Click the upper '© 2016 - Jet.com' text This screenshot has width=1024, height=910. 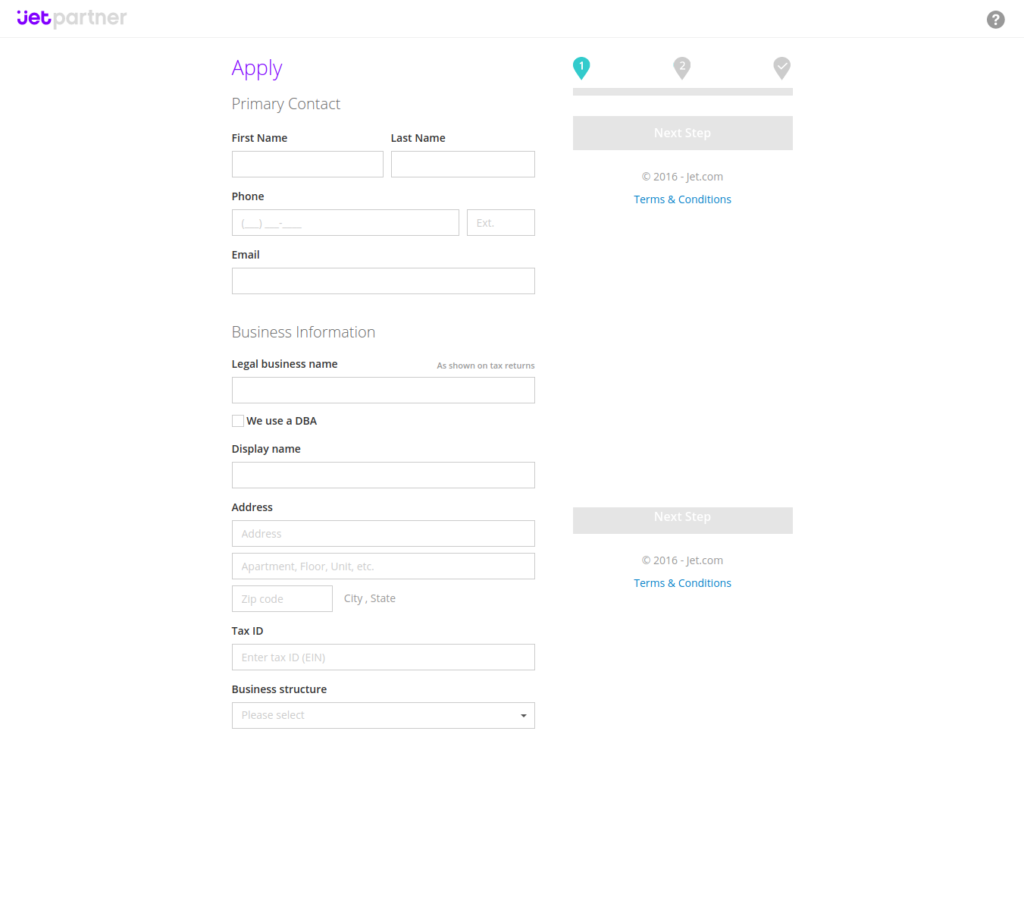tap(682, 176)
